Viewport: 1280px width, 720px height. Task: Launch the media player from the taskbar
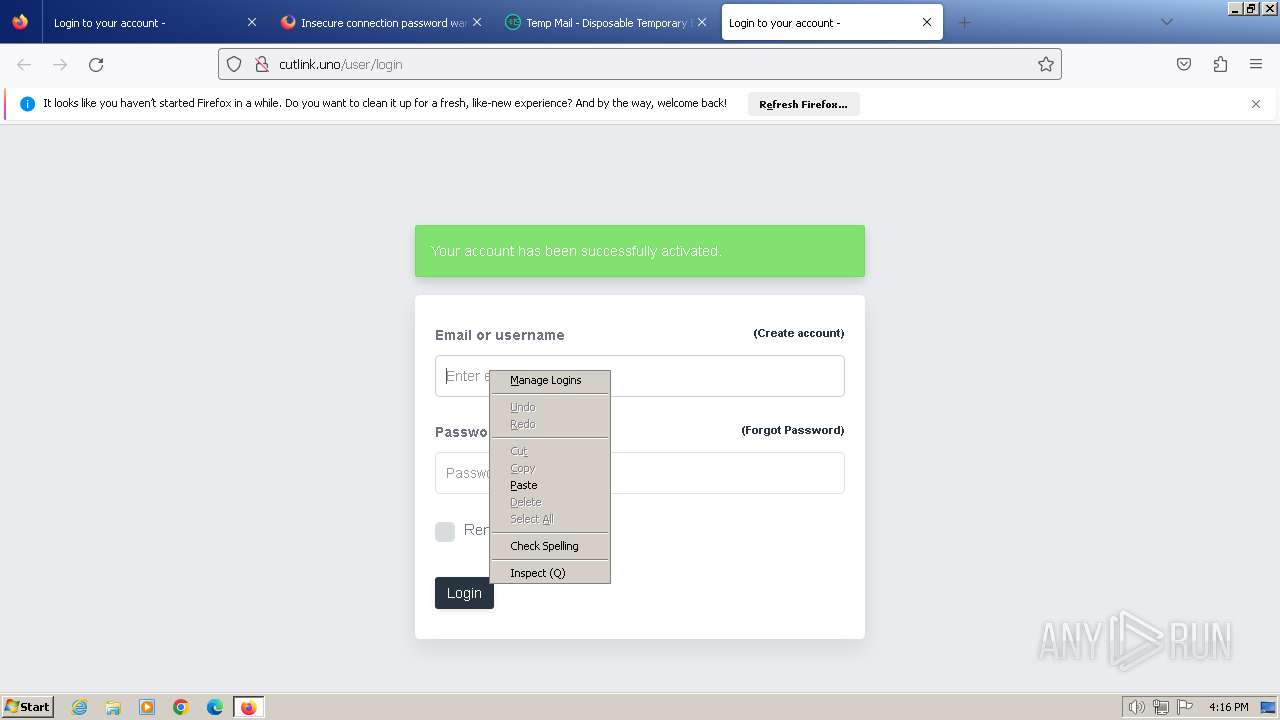[x=147, y=707]
